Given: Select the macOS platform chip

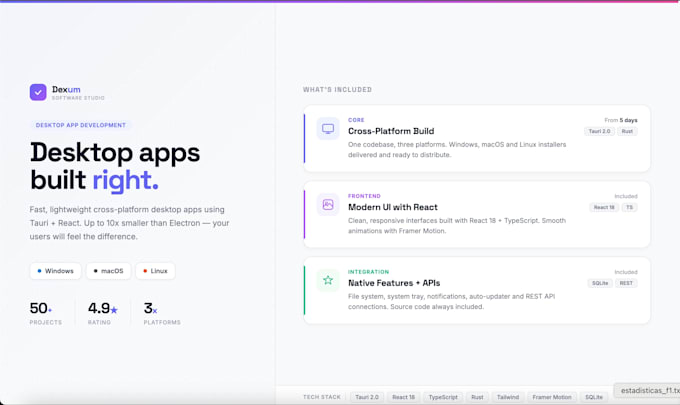Looking at the screenshot, I should 108,271.
